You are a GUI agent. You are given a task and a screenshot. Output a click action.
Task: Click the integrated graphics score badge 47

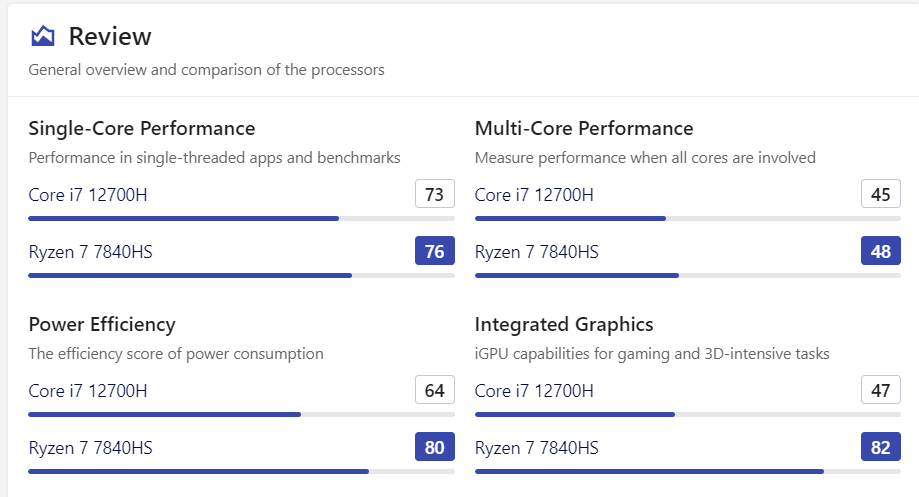click(x=880, y=390)
